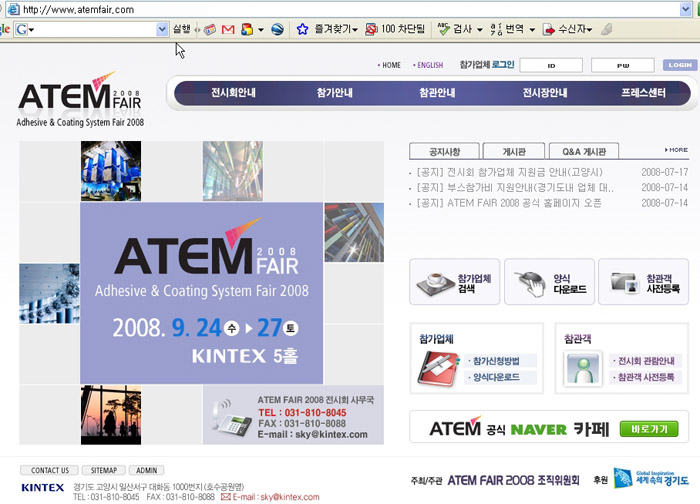
Task: Click the Gmail icon in the toolbar
Action: [228, 29]
